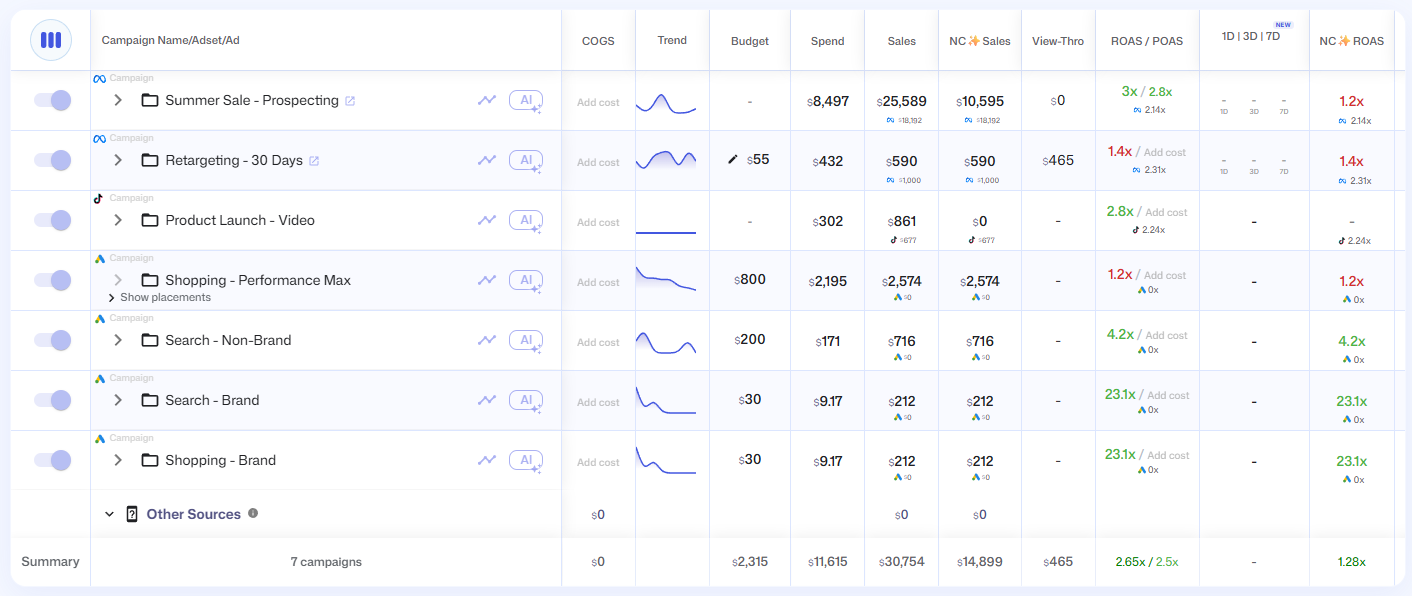Screen dimensions: 1412x596
Task: Sort by Spend column header
Action: point(827,41)
